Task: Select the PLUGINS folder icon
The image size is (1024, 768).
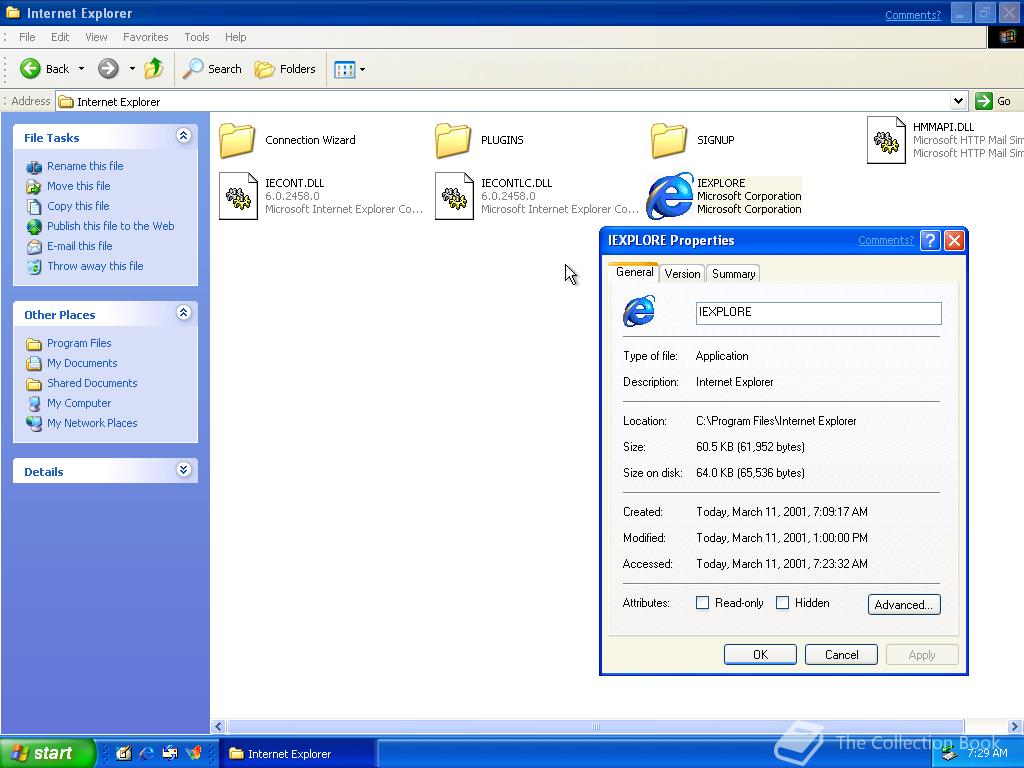Action: tap(453, 140)
